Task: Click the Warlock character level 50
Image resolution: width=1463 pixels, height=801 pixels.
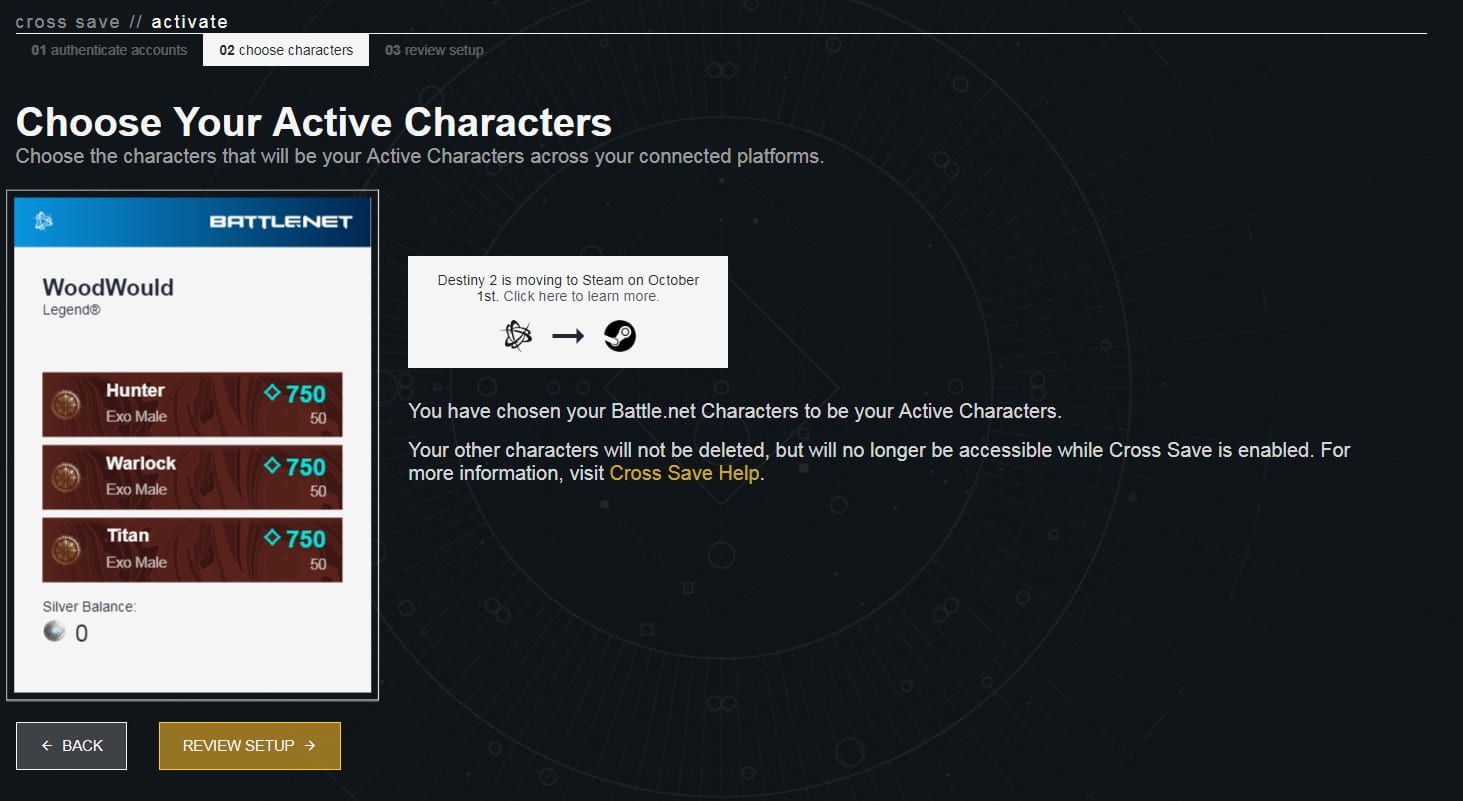Action: pyautogui.click(x=318, y=491)
